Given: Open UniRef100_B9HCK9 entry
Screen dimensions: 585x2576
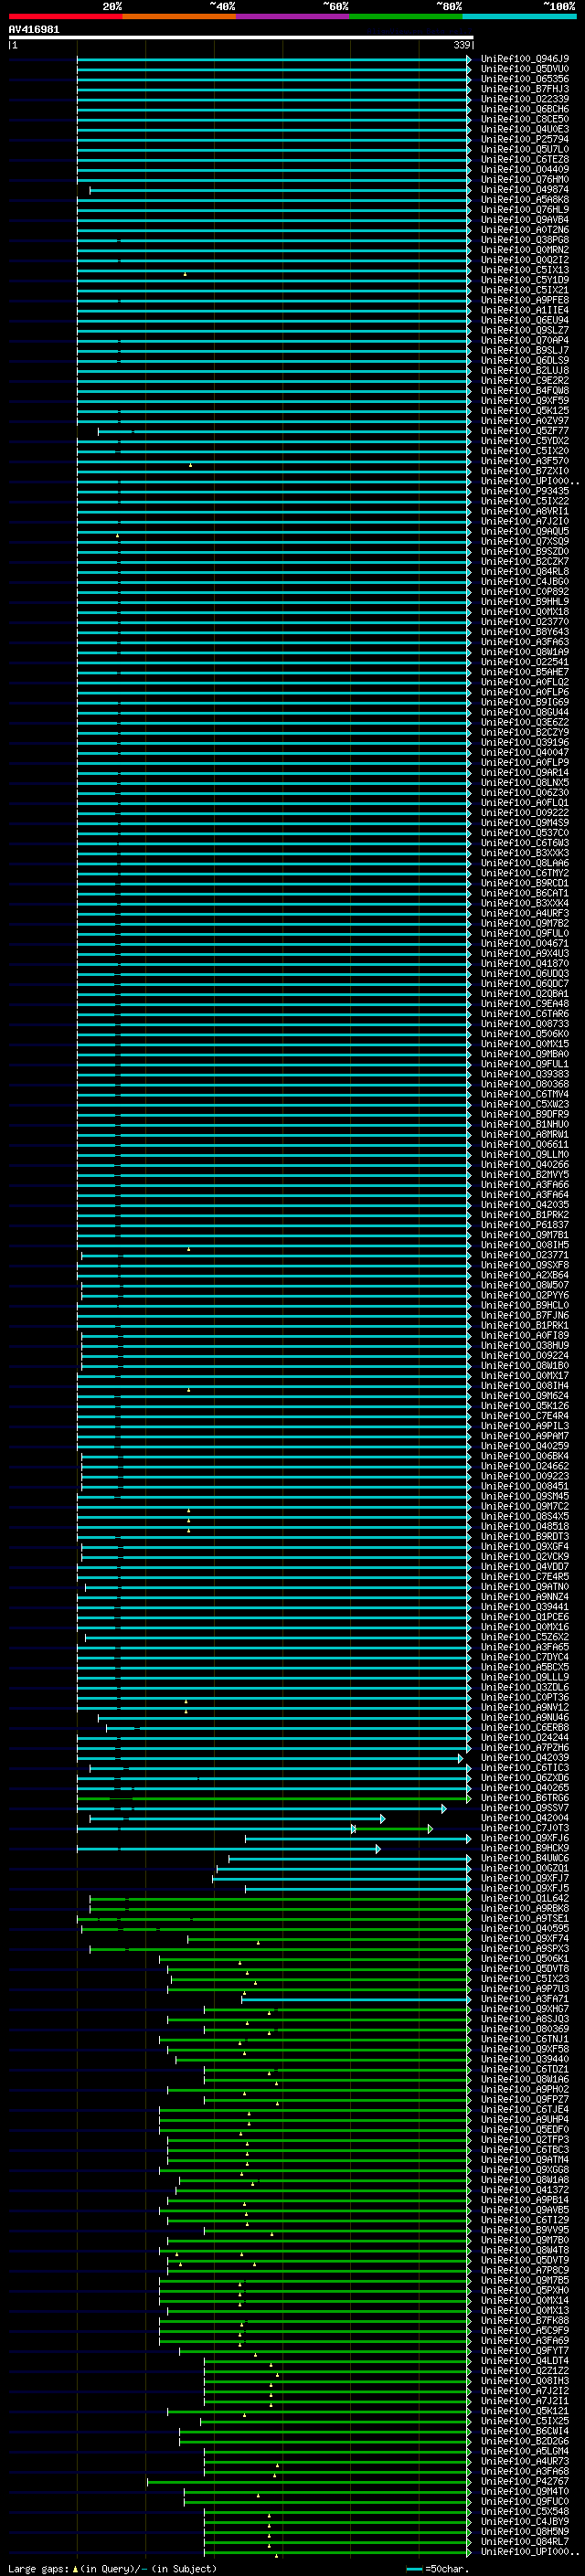Looking at the screenshot, I should coord(525,1848).
